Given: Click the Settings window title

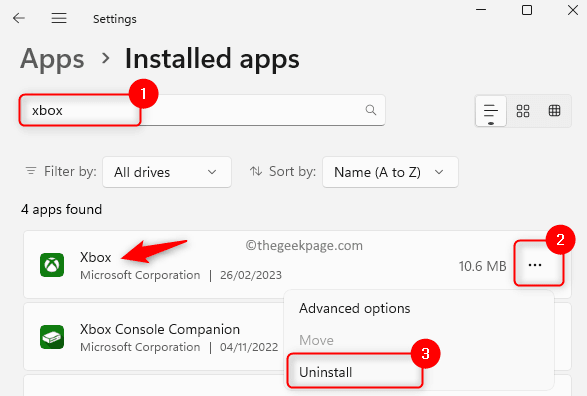Looking at the screenshot, I should pos(115,19).
